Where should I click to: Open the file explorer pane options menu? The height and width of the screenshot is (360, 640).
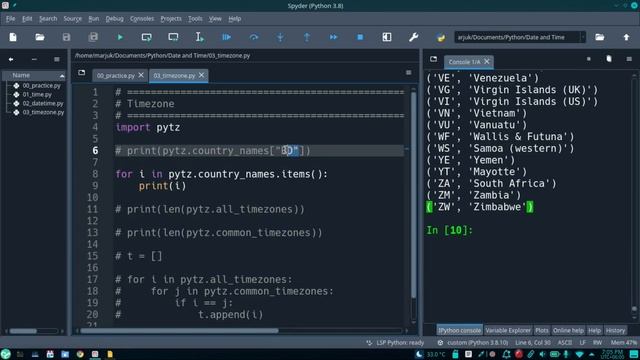click(57, 60)
